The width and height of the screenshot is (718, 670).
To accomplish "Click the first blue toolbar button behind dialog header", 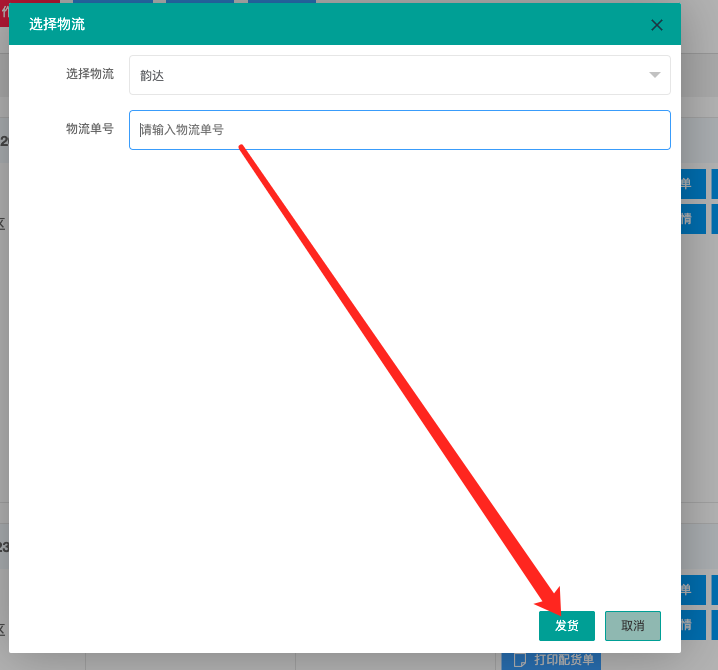I will 112,1.
